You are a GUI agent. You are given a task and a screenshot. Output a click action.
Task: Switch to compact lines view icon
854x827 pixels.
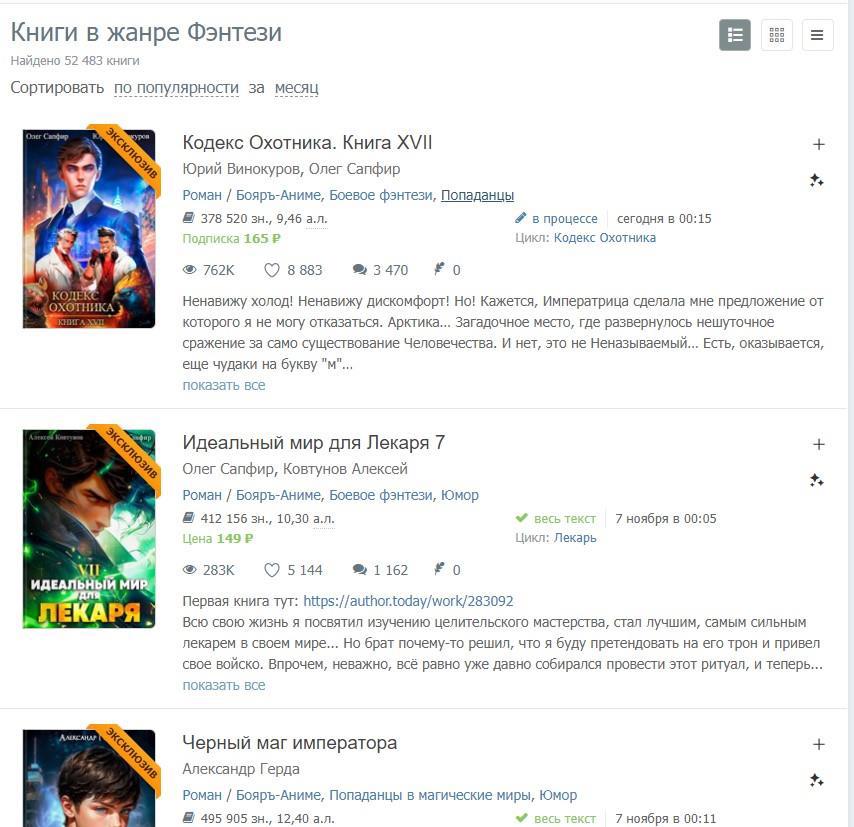tap(817, 35)
